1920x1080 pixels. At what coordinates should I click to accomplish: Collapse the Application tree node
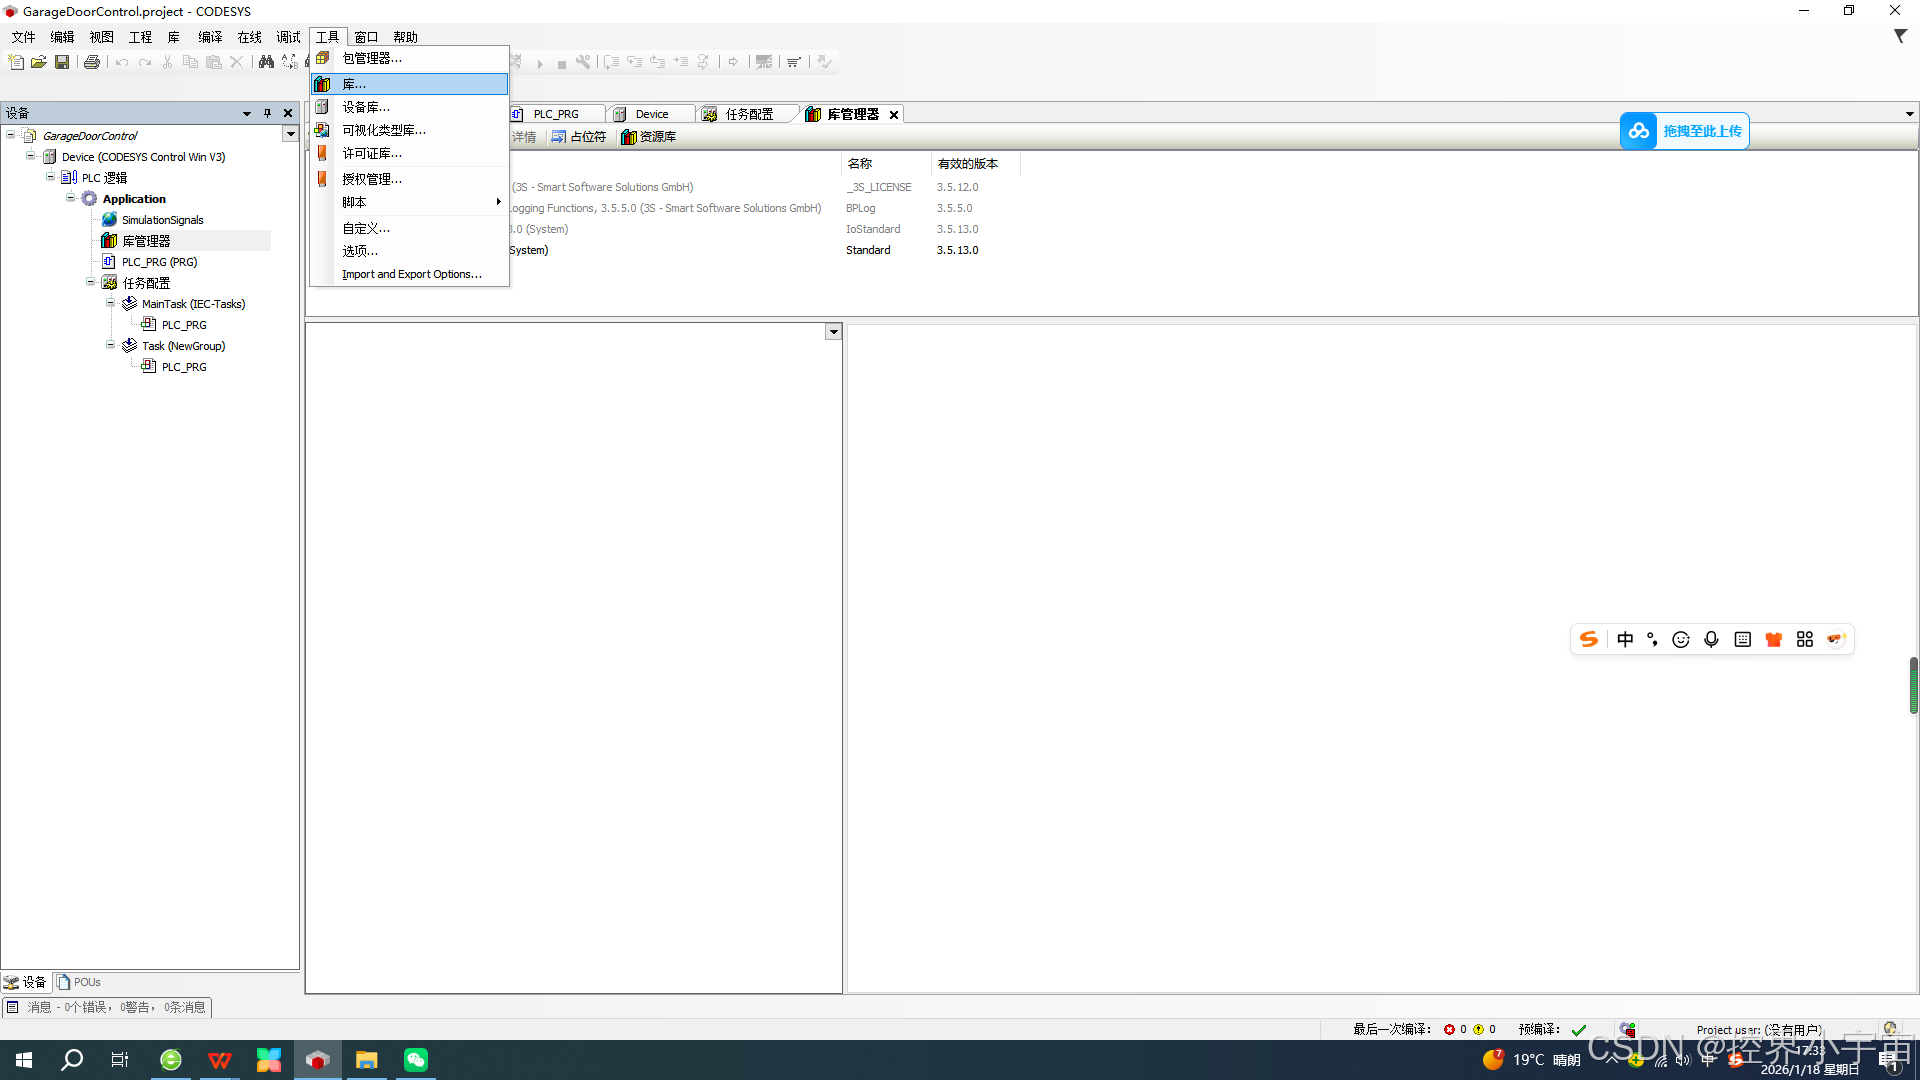(71, 198)
